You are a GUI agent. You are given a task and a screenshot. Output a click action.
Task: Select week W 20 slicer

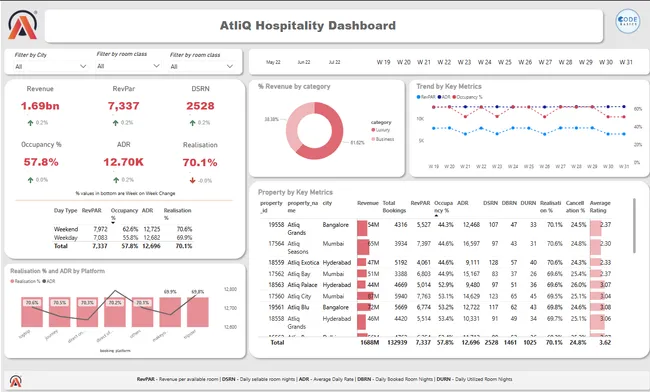click(x=403, y=62)
